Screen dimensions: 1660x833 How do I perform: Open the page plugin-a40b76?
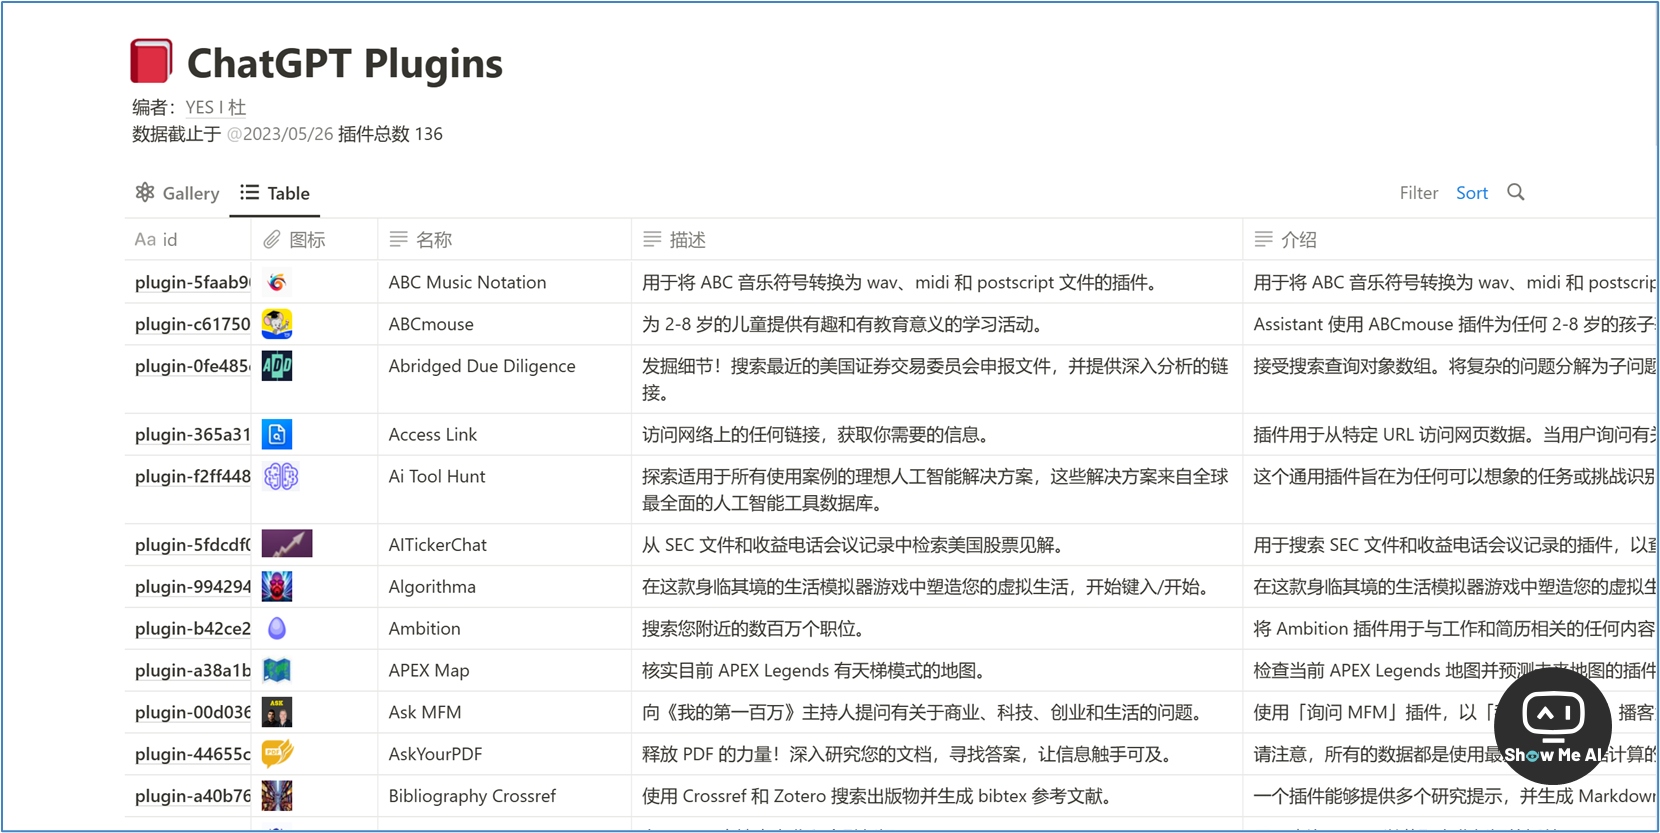tap(192, 796)
